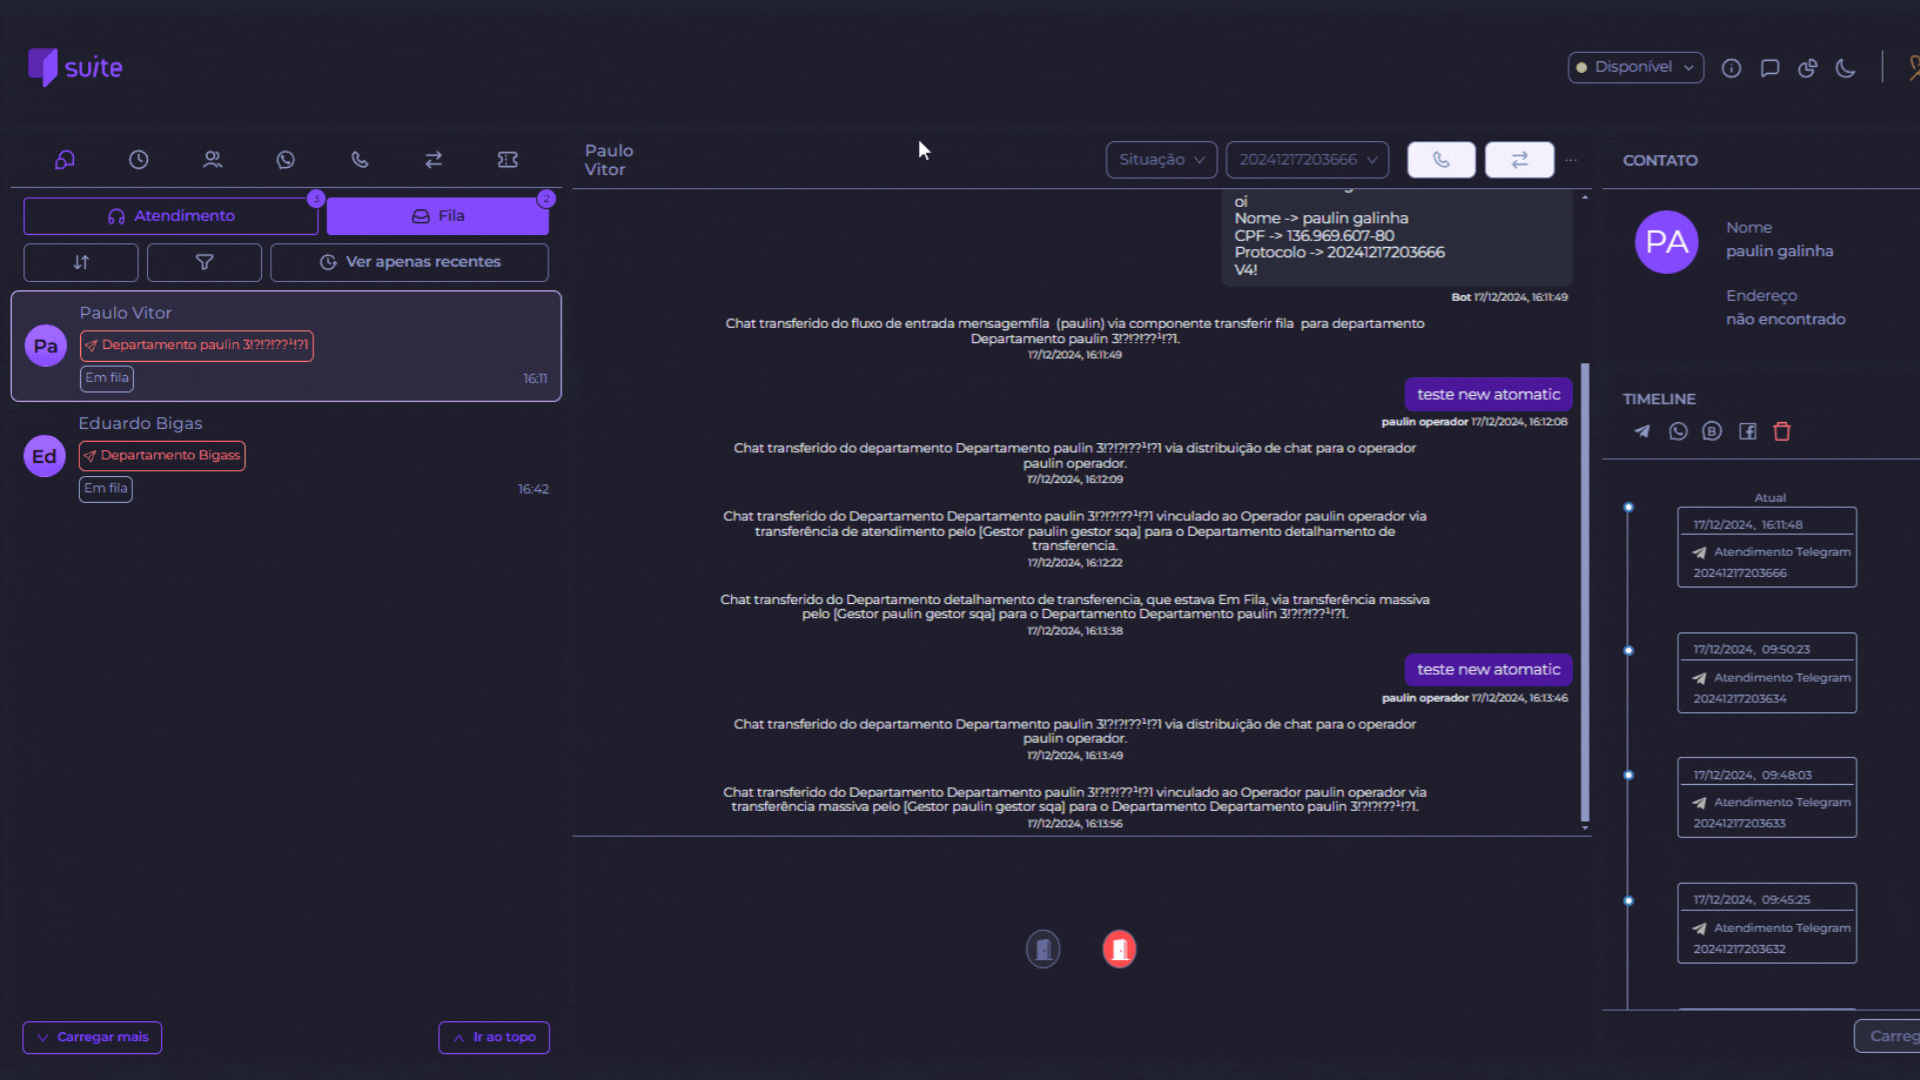Click the red door exit icon

(1119, 949)
